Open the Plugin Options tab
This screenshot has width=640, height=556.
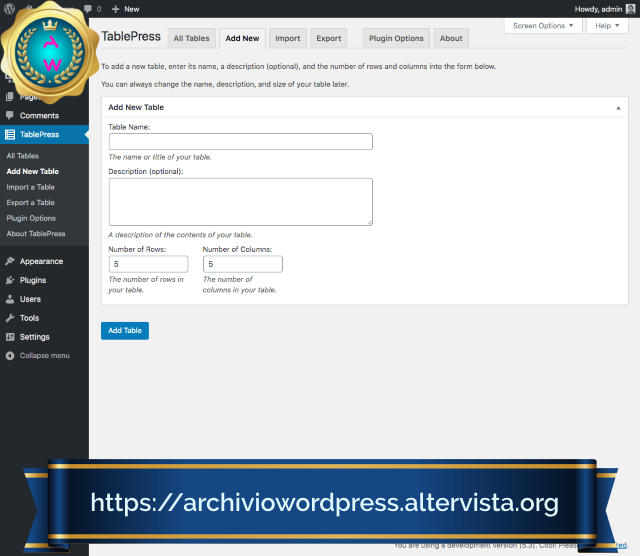(396, 38)
